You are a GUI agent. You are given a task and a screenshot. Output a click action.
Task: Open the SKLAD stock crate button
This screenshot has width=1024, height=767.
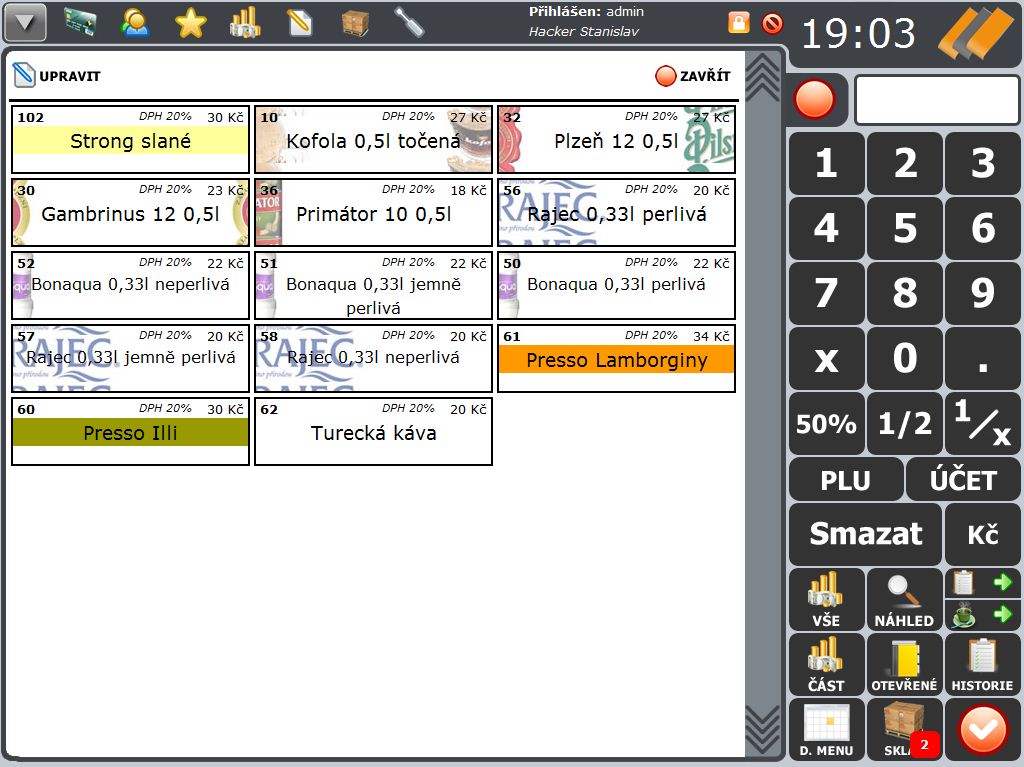pyautogui.click(x=905, y=729)
